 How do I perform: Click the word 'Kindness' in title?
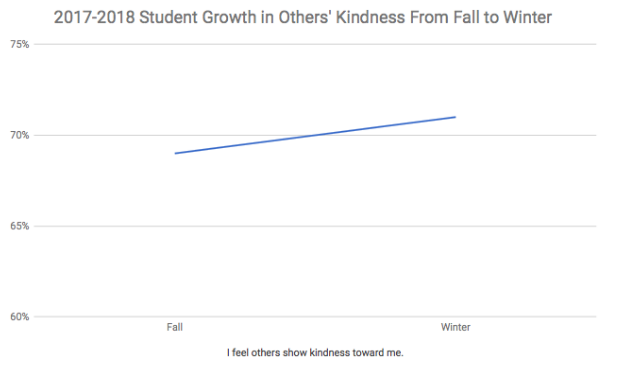pyautogui.click(x=370, y=17)
